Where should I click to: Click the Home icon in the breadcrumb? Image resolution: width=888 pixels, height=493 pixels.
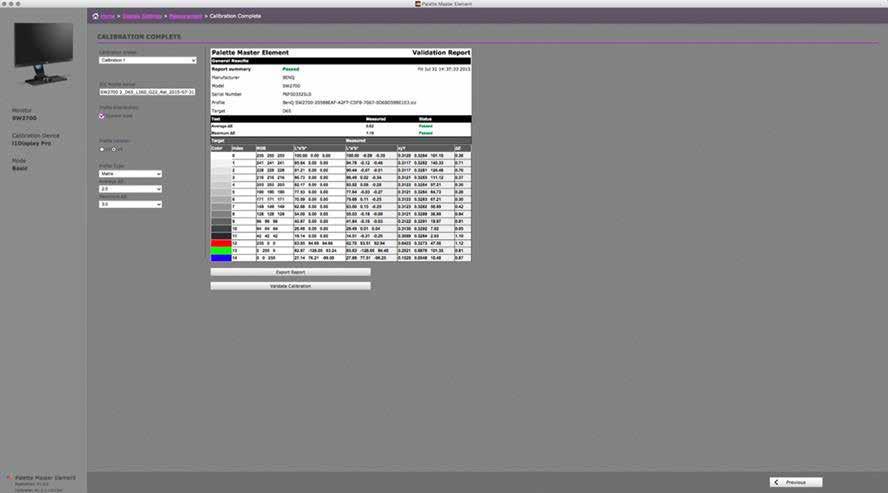(x=95, y=16)
